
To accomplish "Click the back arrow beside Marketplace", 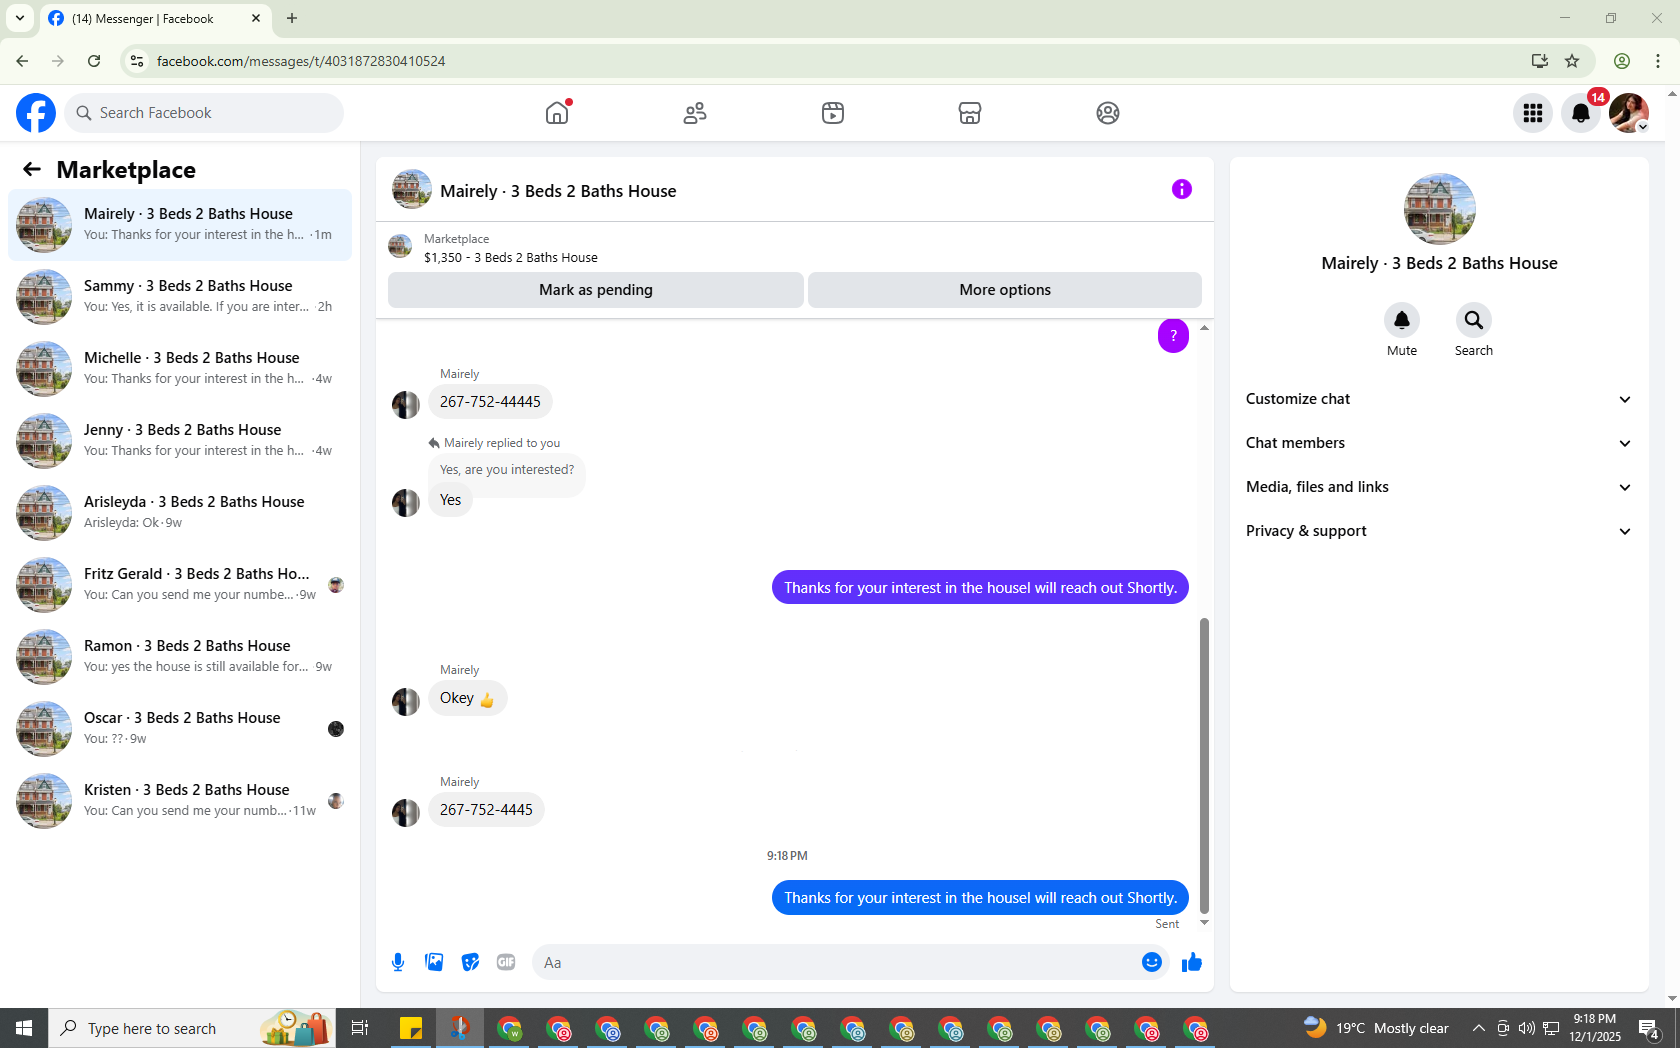I will click(32, 170).
